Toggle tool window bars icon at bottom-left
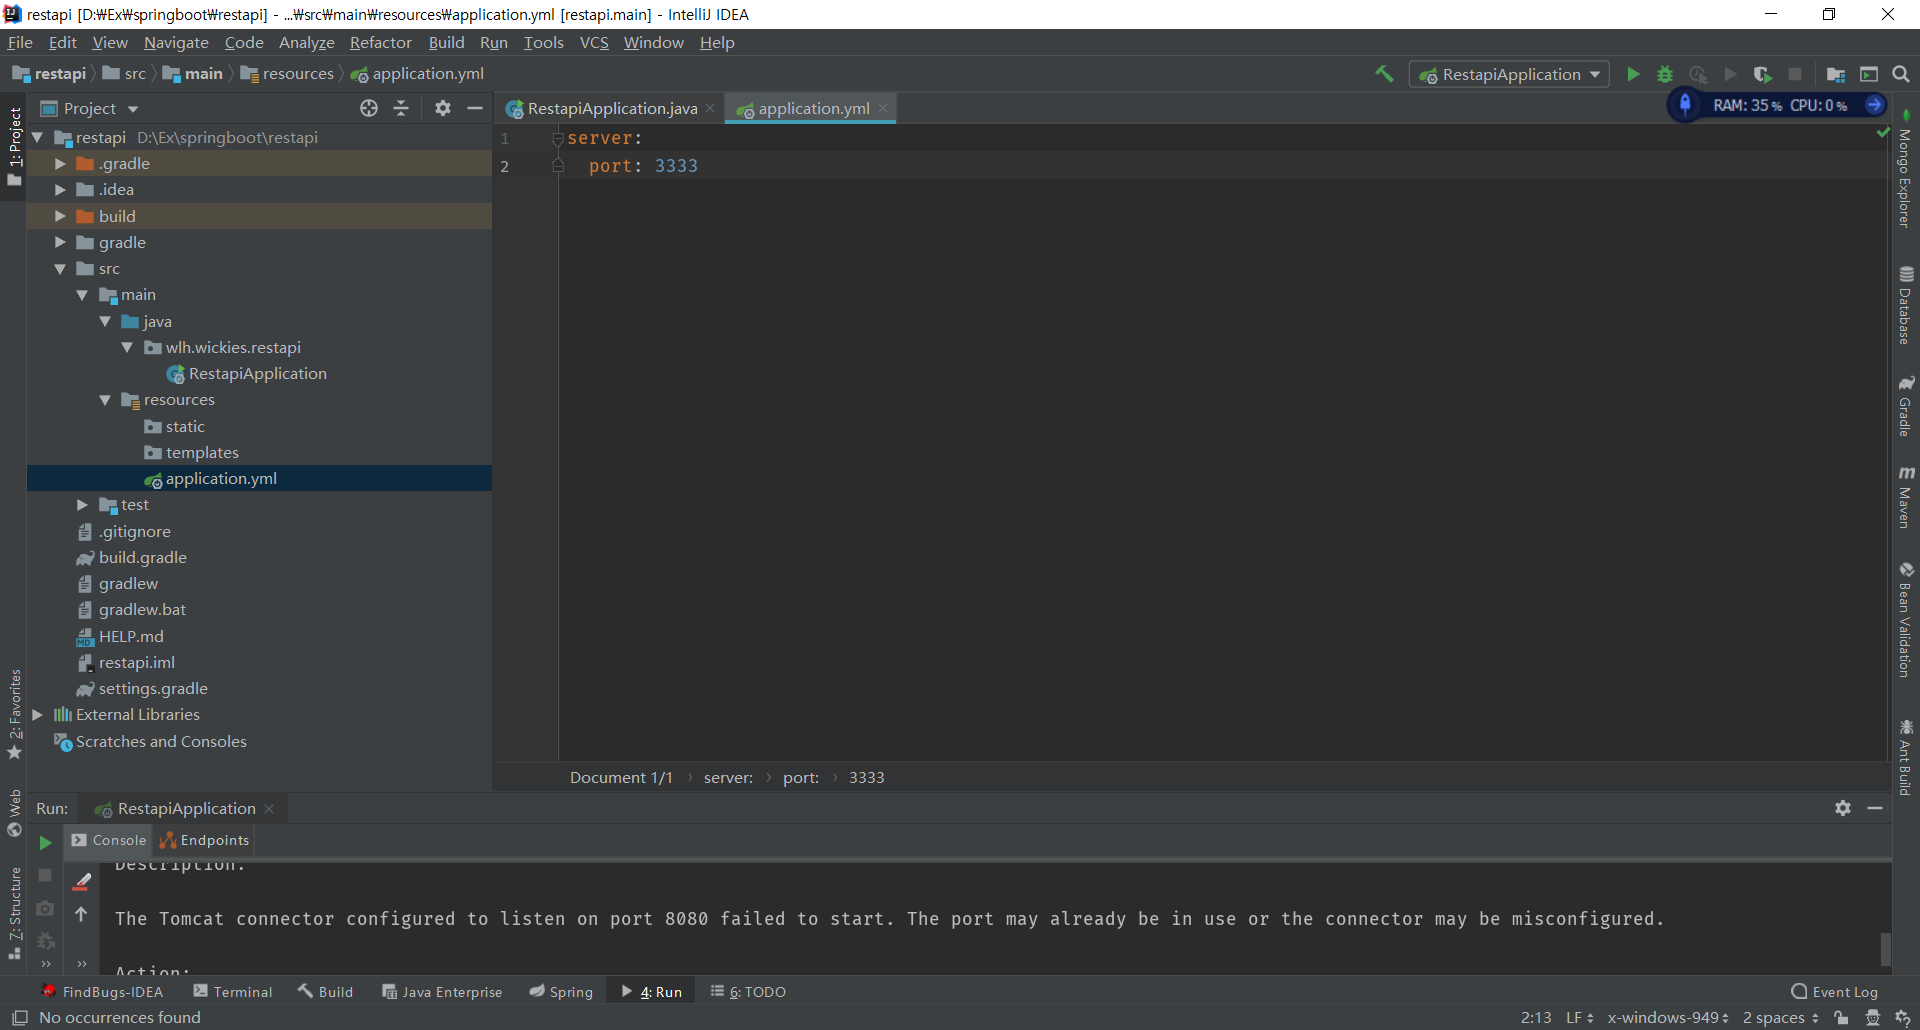 (19, 1018)
